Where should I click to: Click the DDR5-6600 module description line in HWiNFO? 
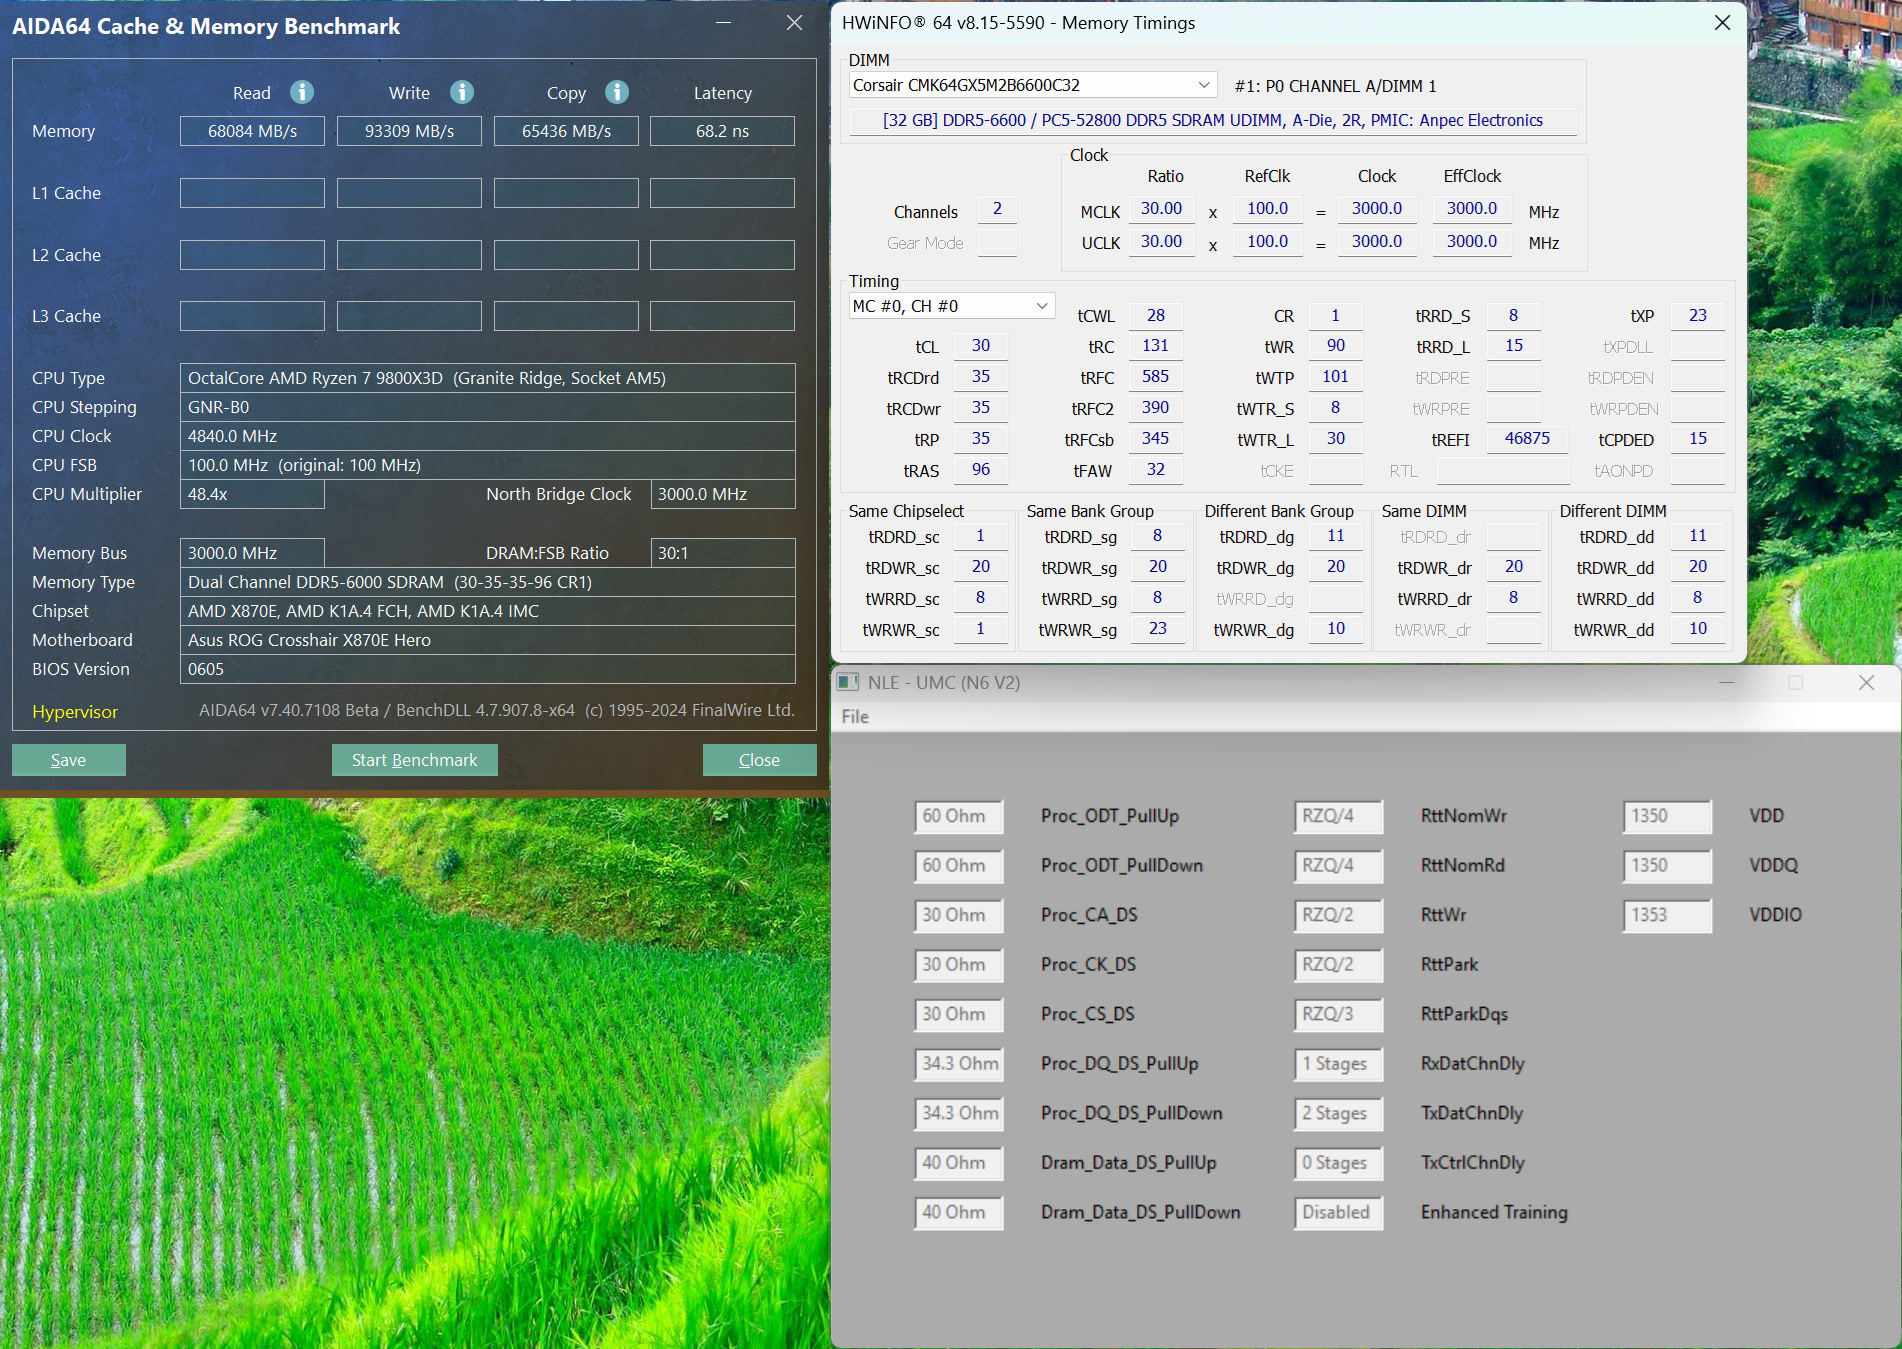click(1213, 120)
